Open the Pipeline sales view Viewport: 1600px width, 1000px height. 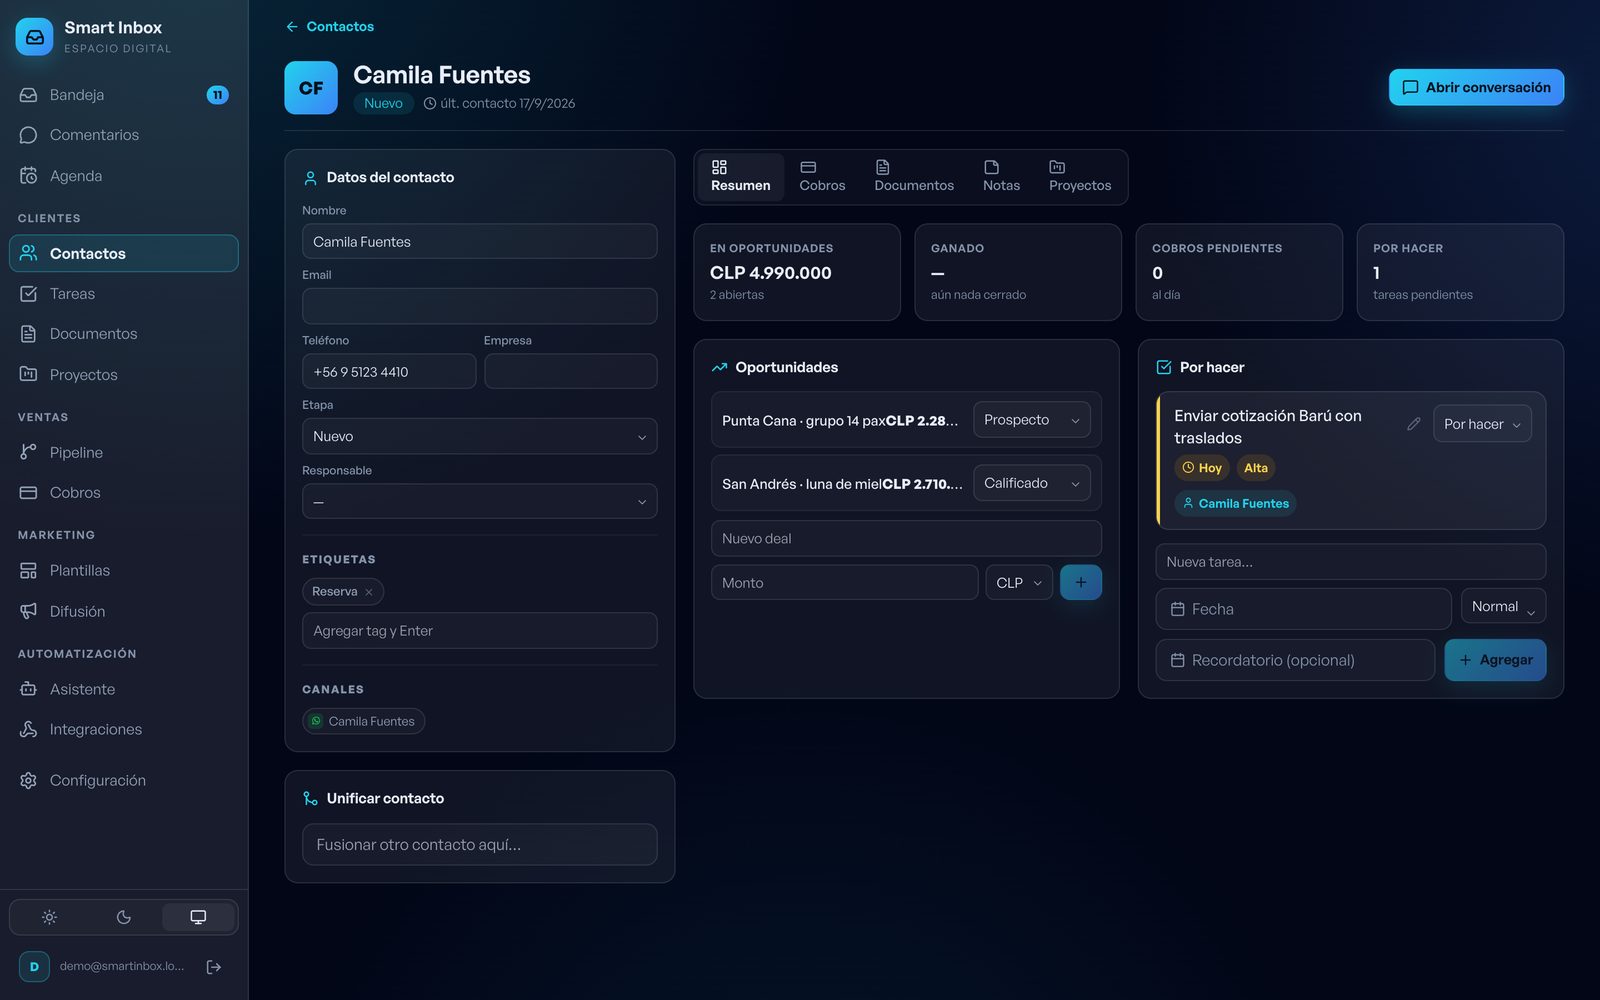(x=124, y=453)
